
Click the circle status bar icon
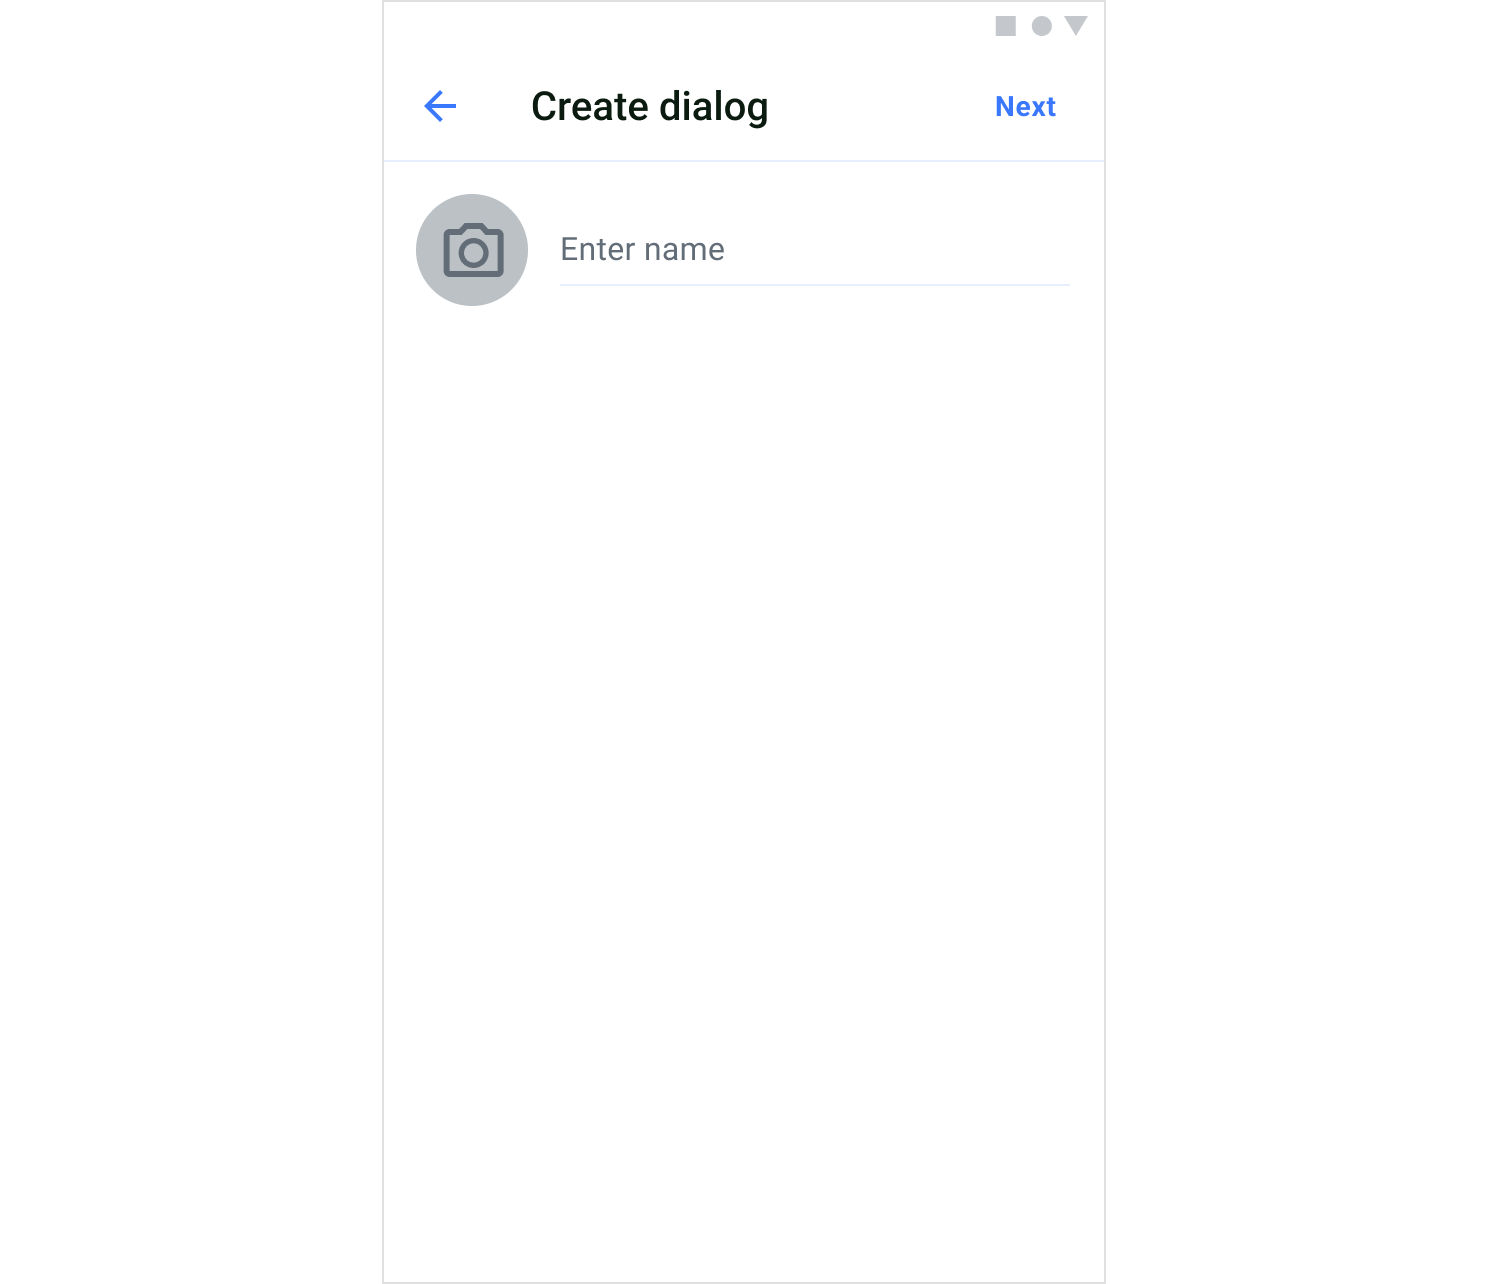coord(1042,26)
